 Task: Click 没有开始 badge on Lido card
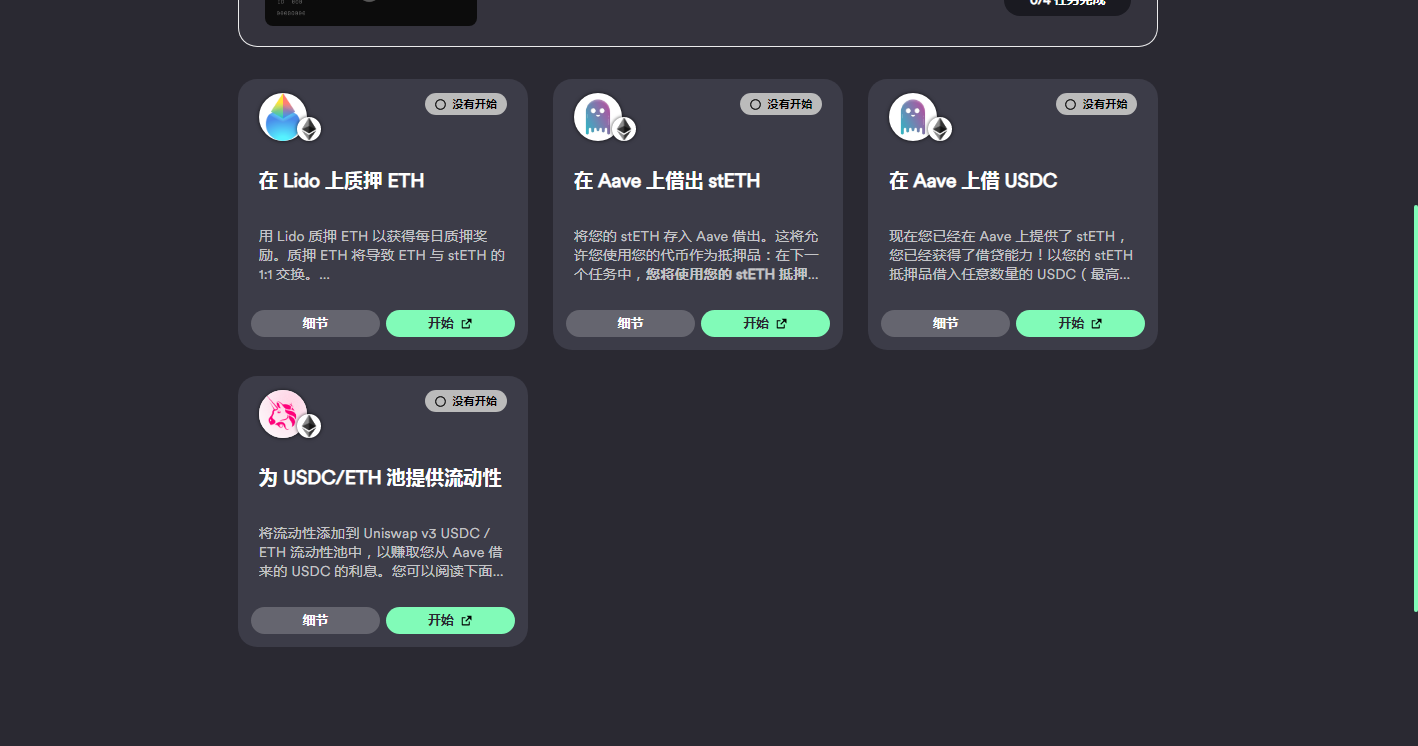(466, 104)
